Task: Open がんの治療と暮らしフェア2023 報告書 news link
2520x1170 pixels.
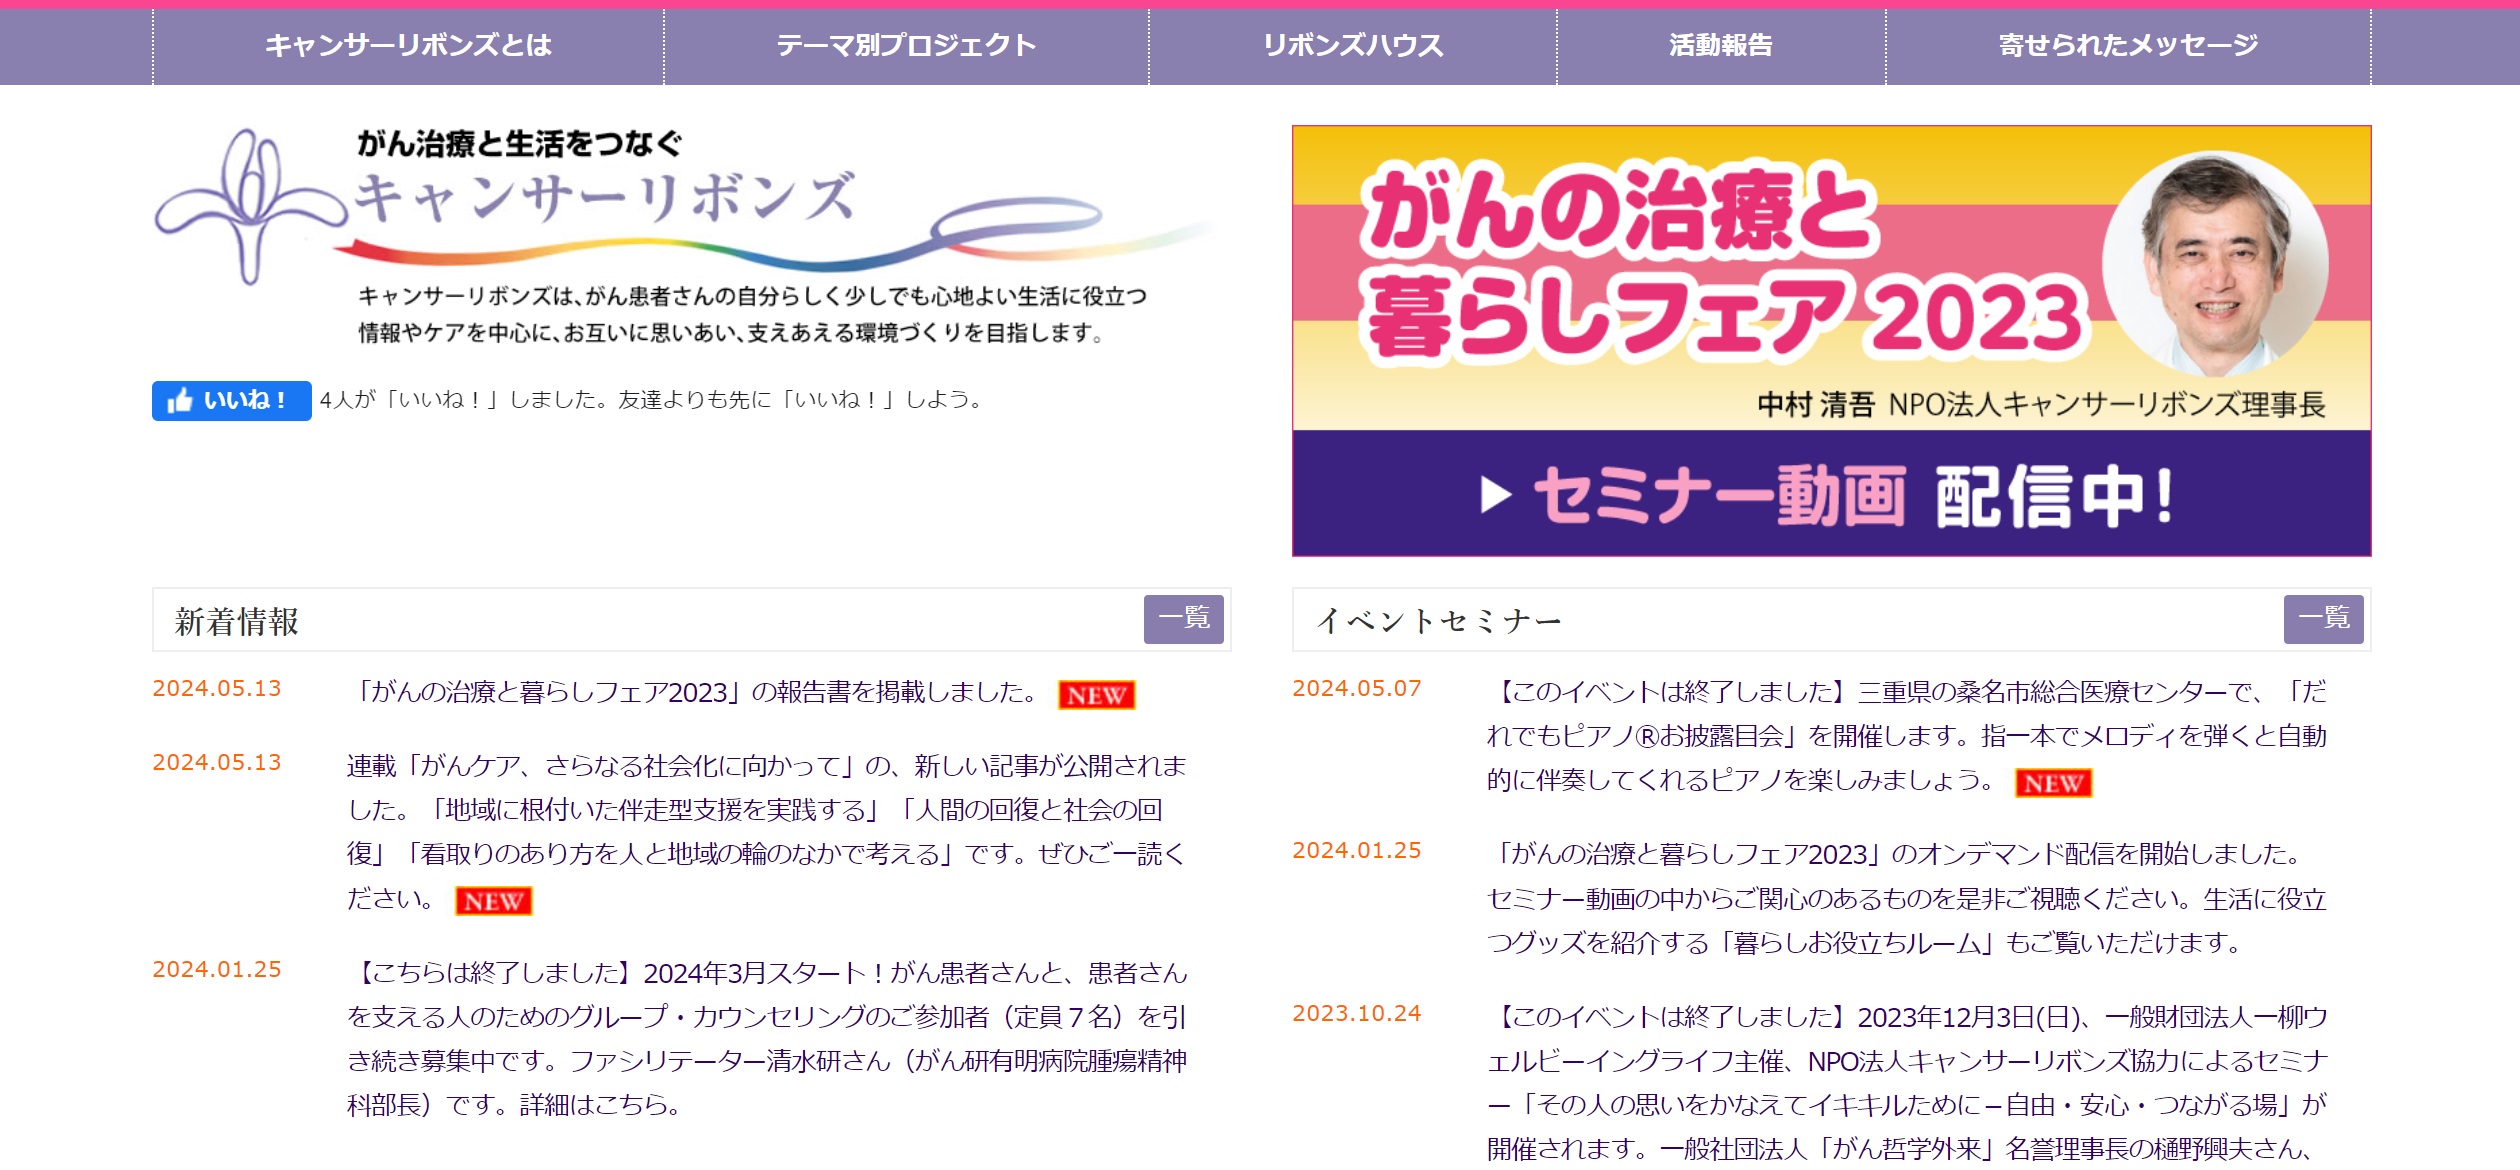Action: [x=697, y=692]
